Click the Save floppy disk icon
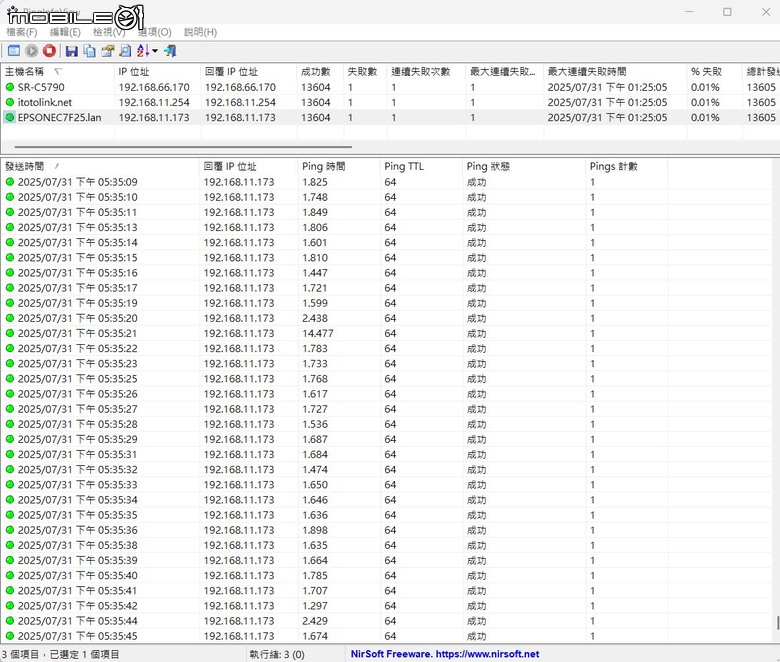 coord(72,51)
